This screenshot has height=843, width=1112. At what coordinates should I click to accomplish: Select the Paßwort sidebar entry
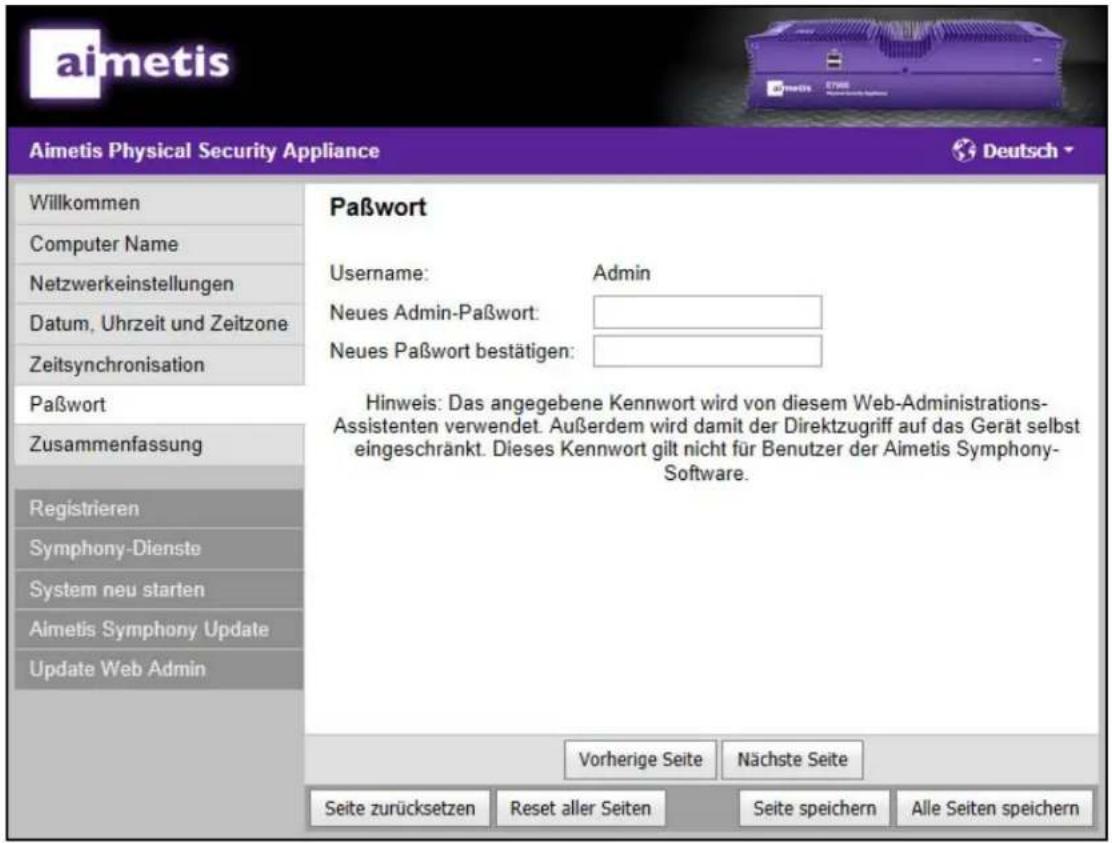point(159,405)
